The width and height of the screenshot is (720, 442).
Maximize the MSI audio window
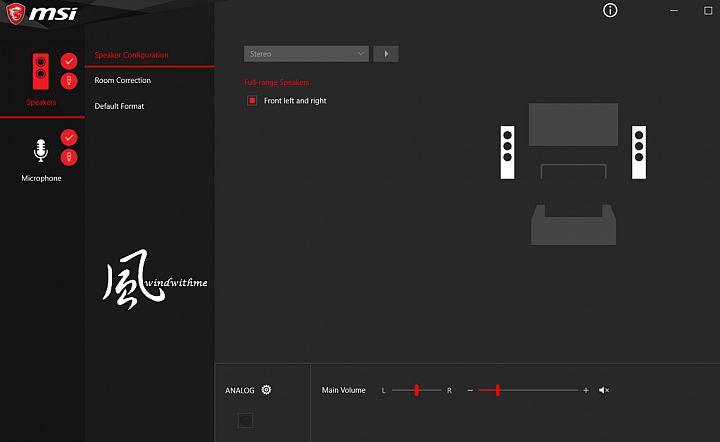(708, 10)
